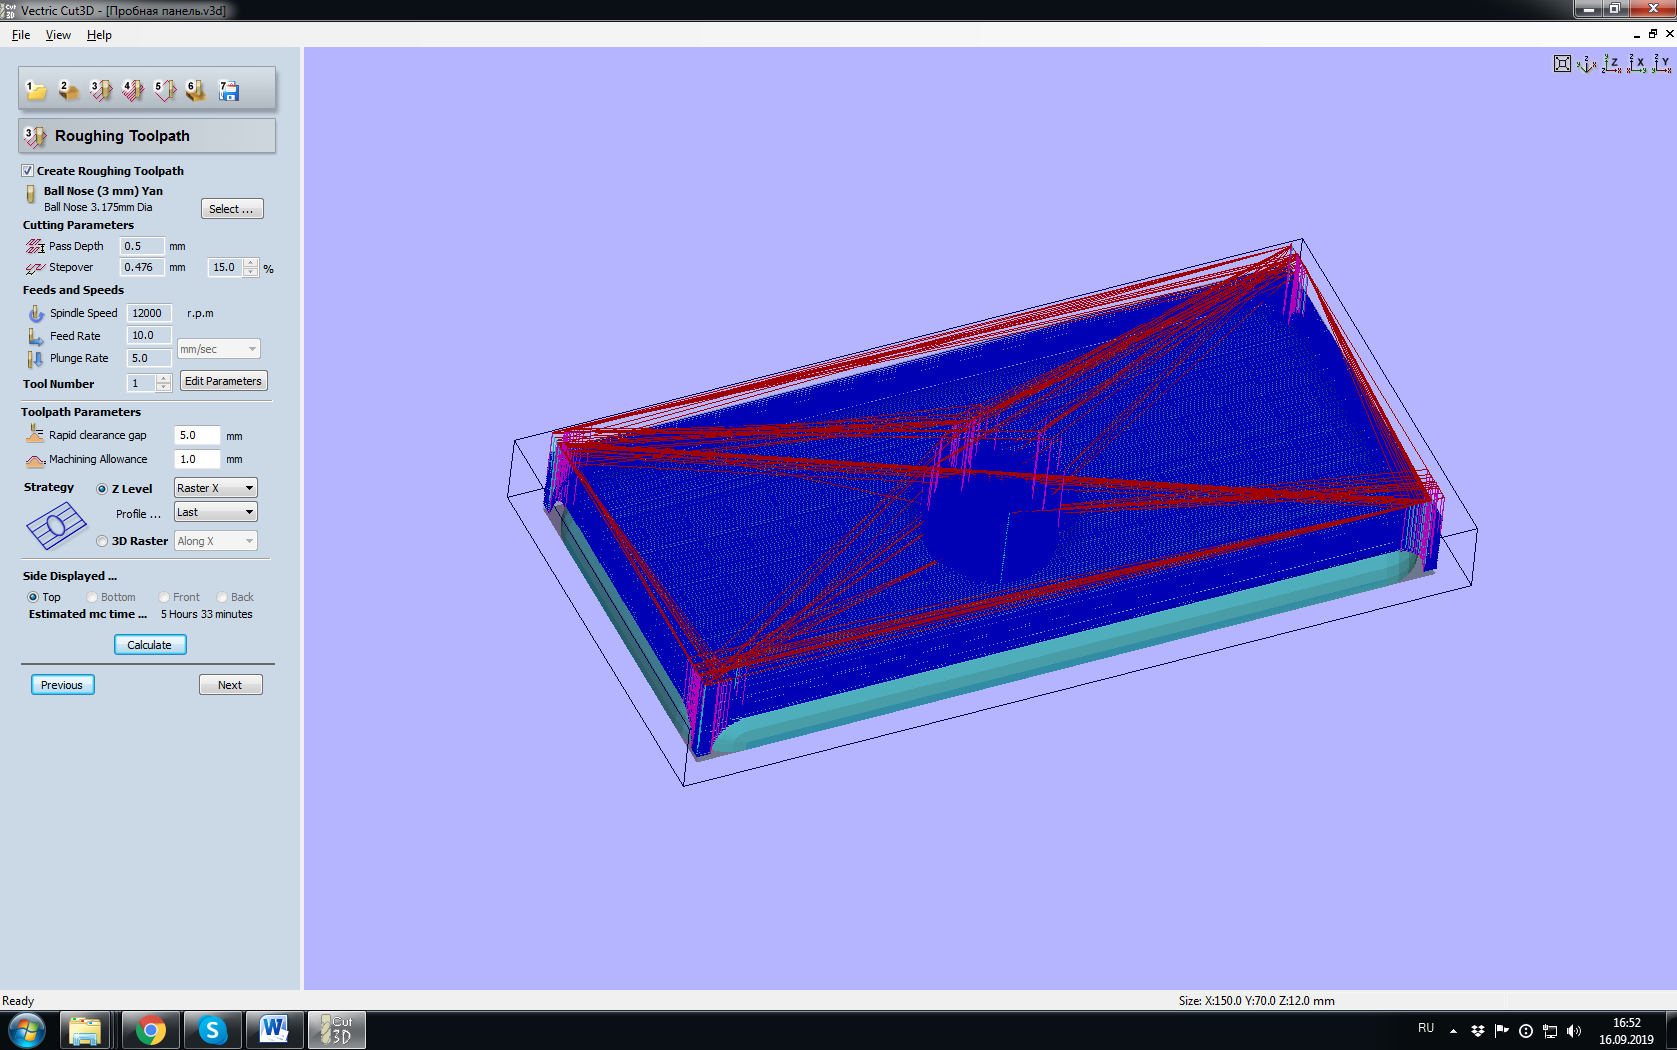Screen dimensions: 1677x1050
Task: Go to the Previous step
Action: tap(62, 685)
